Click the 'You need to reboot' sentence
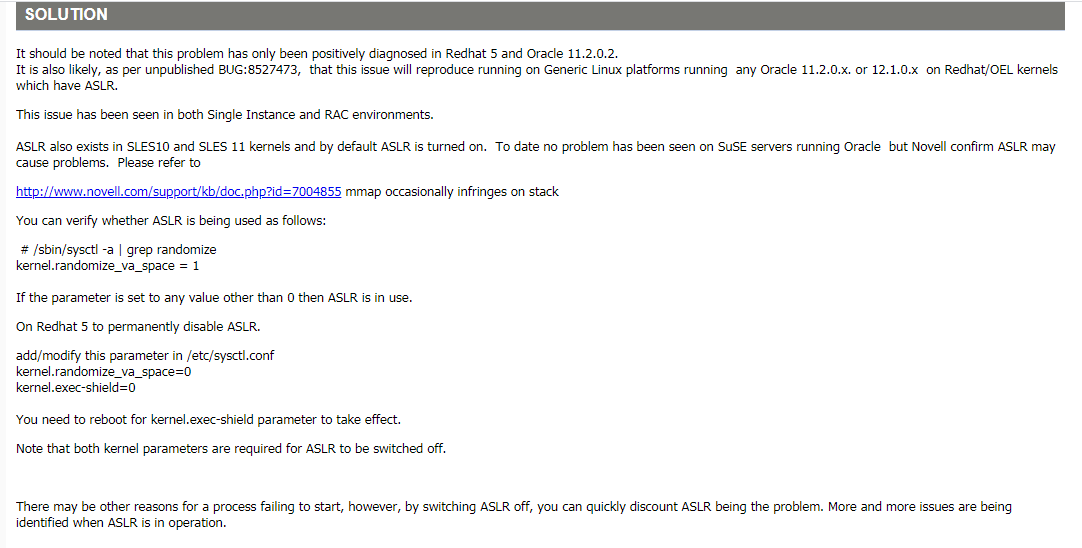Image resolution: width=1082 pixels, height=548 pixels. pos(208,419)
